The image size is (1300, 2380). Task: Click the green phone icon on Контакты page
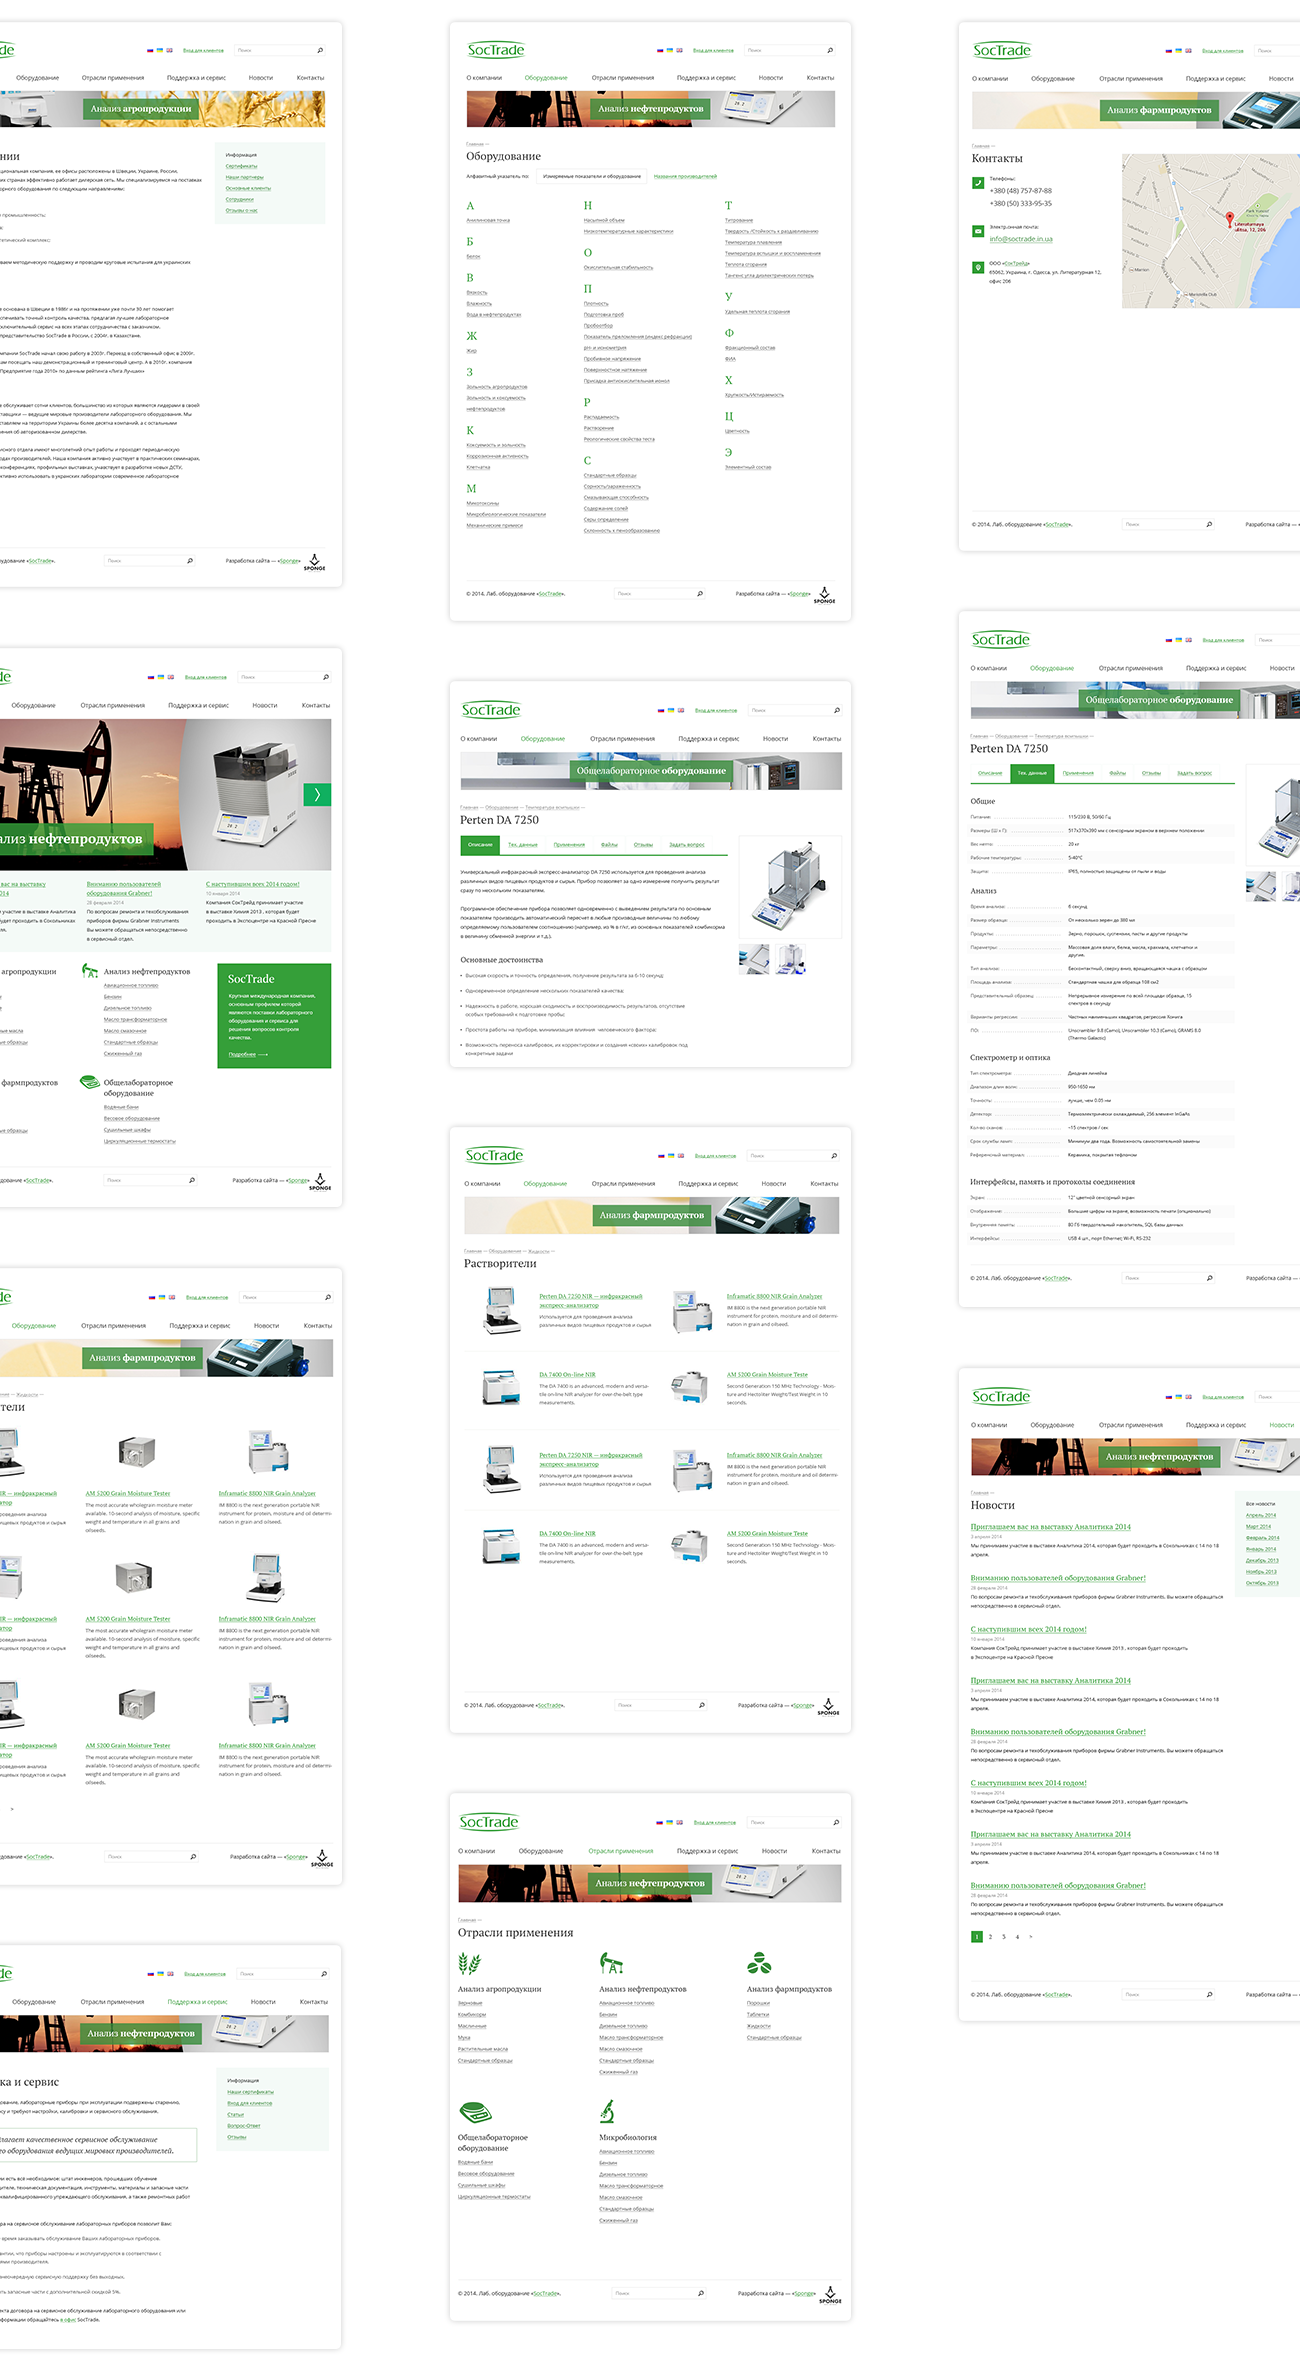978,183
